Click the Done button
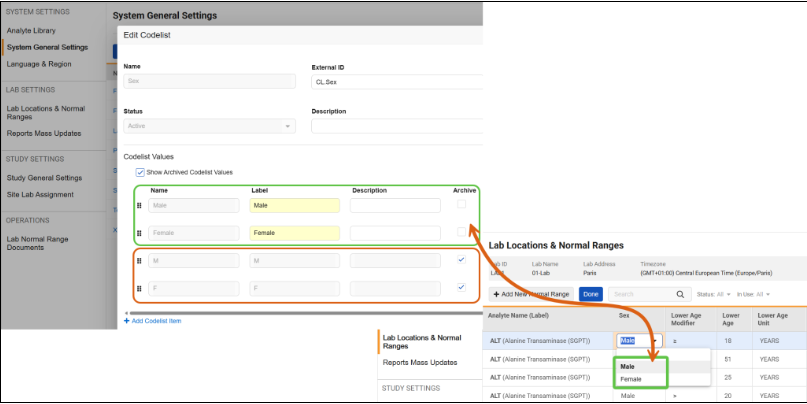 (591, 294)
